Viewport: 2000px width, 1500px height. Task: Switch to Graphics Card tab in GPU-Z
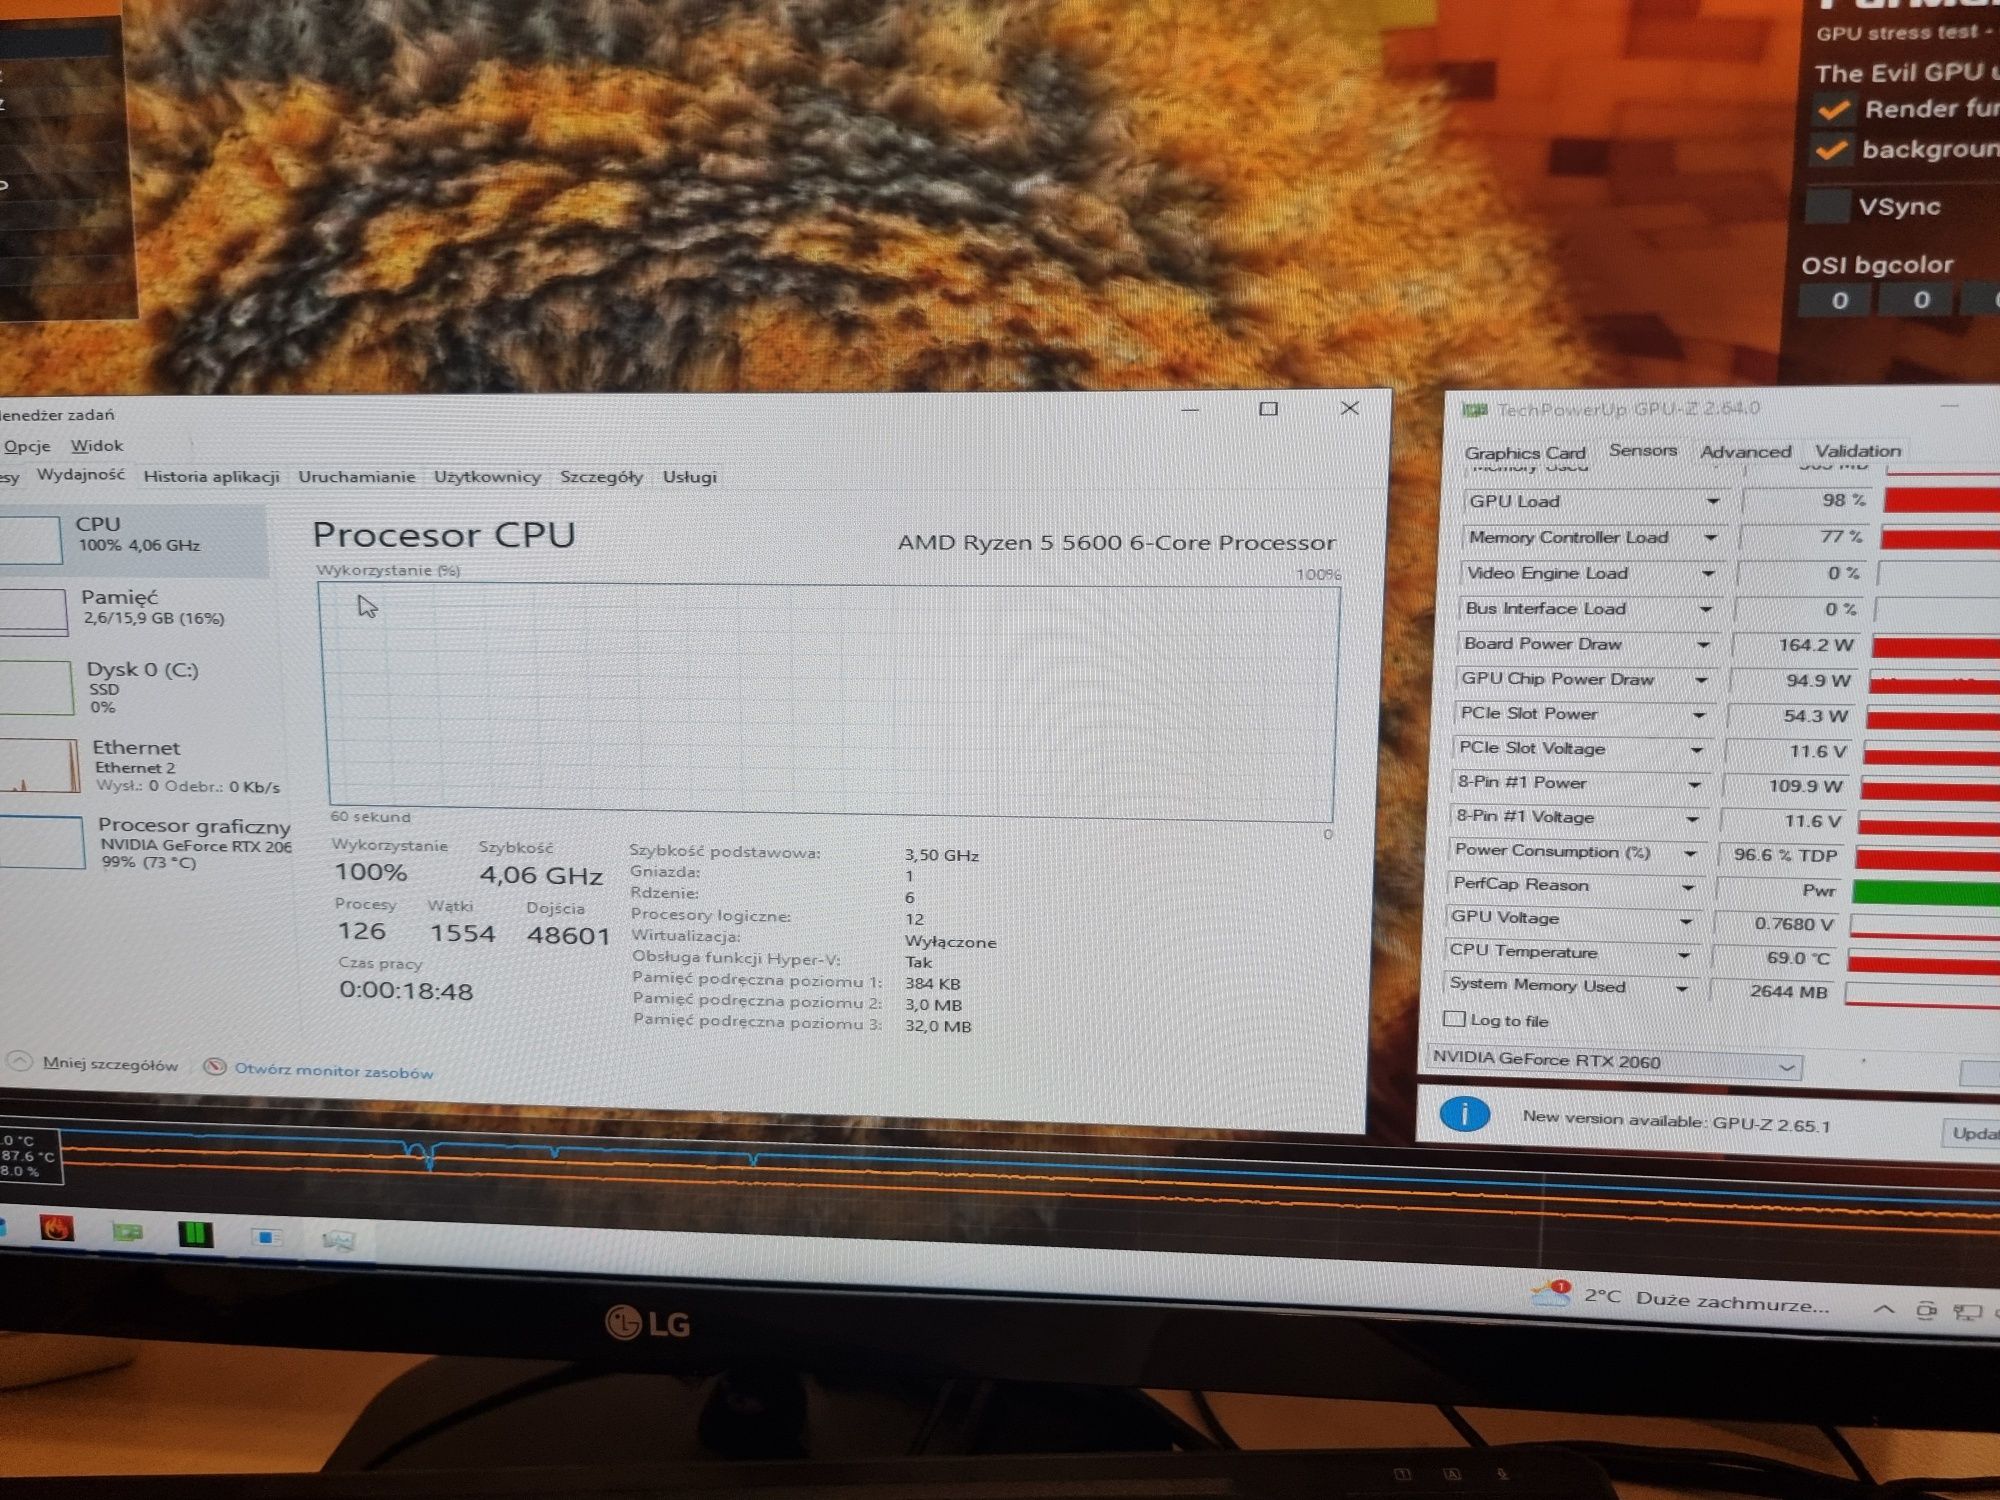(x=1525, y=453)
